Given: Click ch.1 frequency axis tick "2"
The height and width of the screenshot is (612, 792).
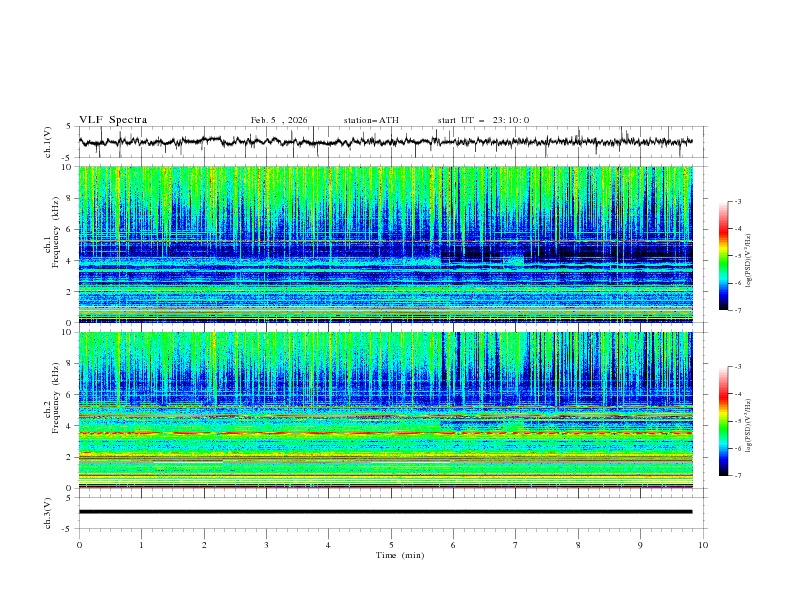Looking at the screenshot, I should (x=71, y=292).
